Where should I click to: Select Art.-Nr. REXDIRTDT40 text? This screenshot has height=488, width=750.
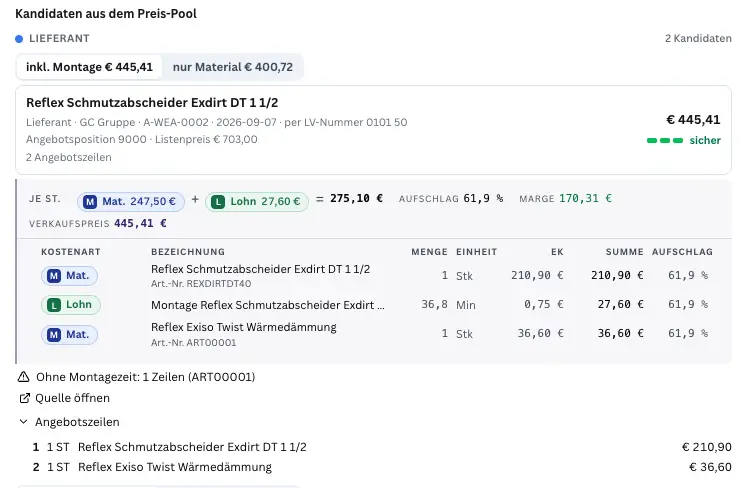201,284
